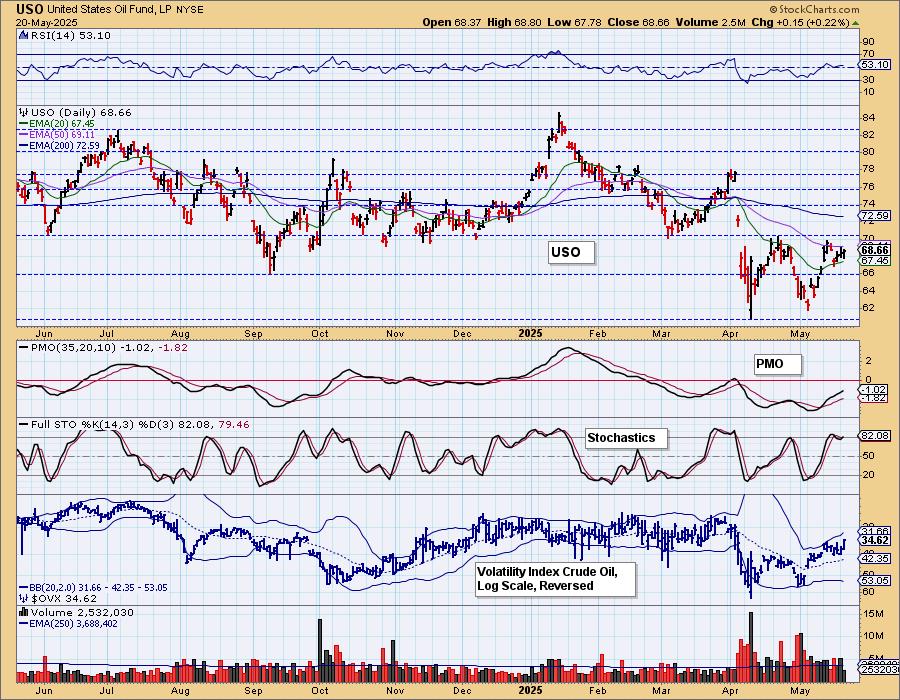Click the May label on bottom time axis
This screenshot has height=700, width=900.
[x=800, y=691]
